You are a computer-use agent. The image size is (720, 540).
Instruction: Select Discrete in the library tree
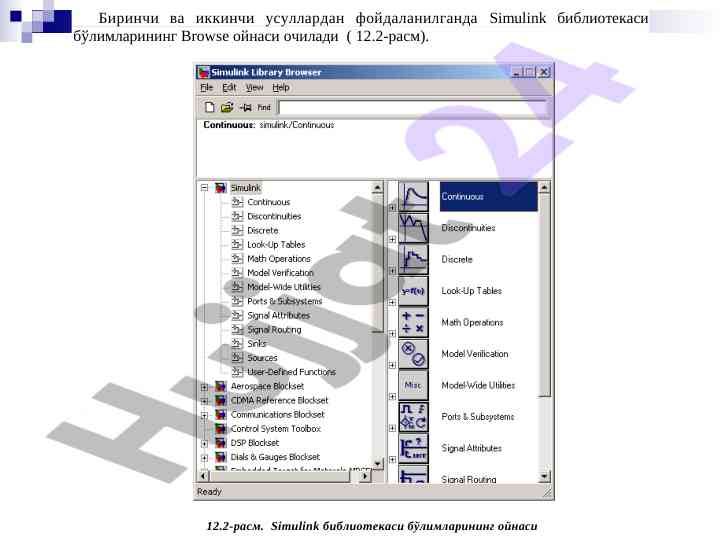point(263,231)
